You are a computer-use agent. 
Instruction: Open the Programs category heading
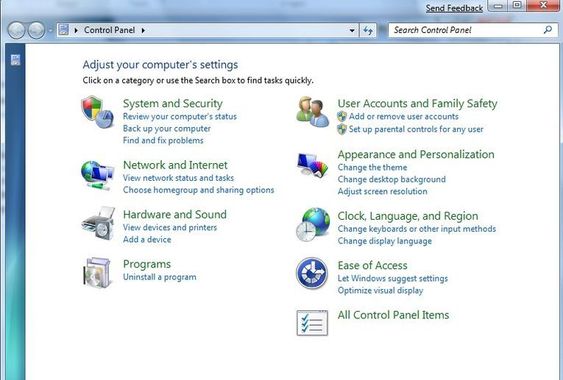click(x=147, y=264)
